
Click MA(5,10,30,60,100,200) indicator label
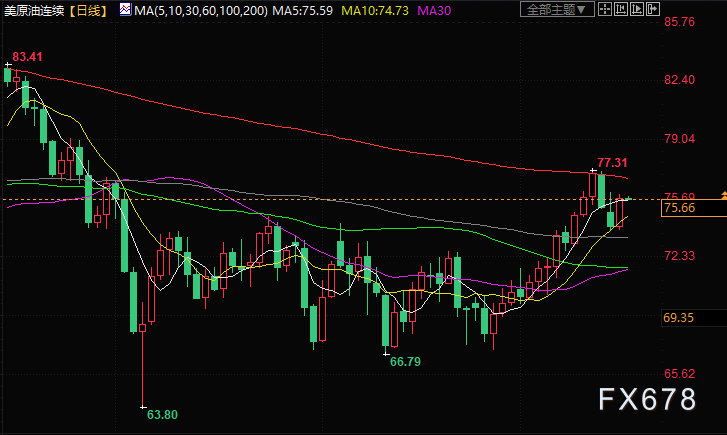pyautogui.click(x=201, y=11)
